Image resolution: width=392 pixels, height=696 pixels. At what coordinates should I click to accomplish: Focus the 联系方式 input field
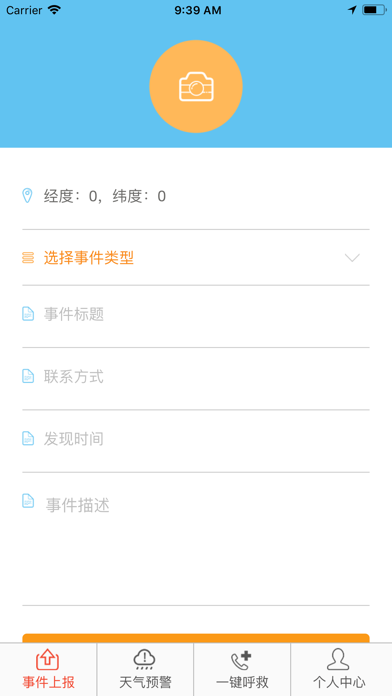click(196, 376)
